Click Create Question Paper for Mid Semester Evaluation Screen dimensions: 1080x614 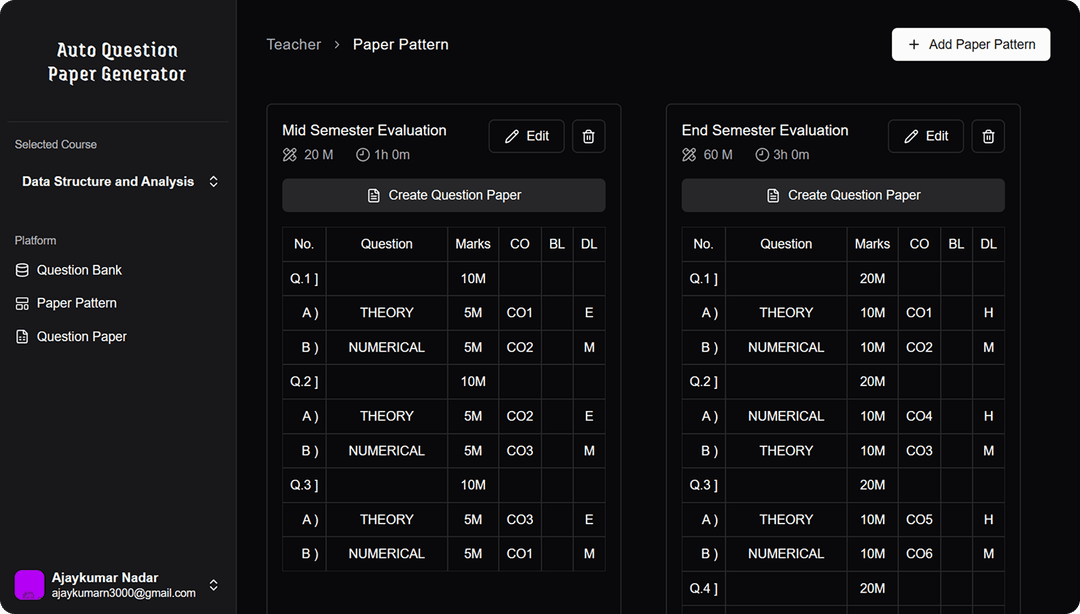443,195
